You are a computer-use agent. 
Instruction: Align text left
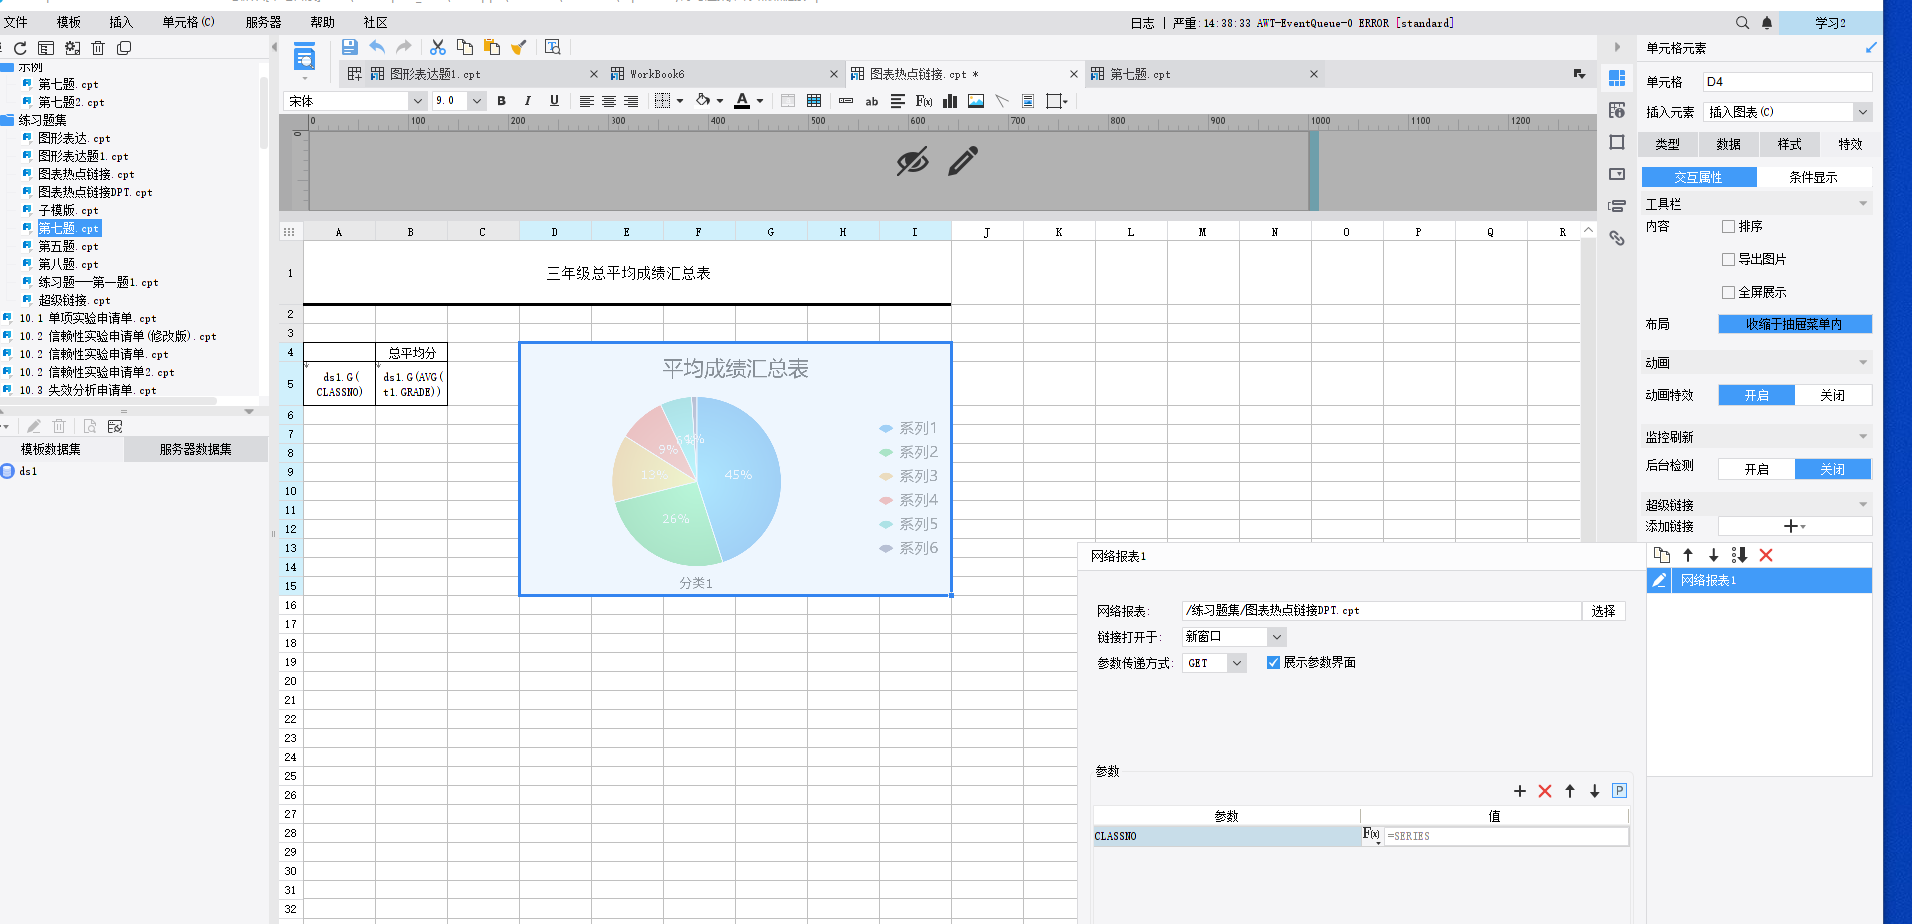pos(587,101)
